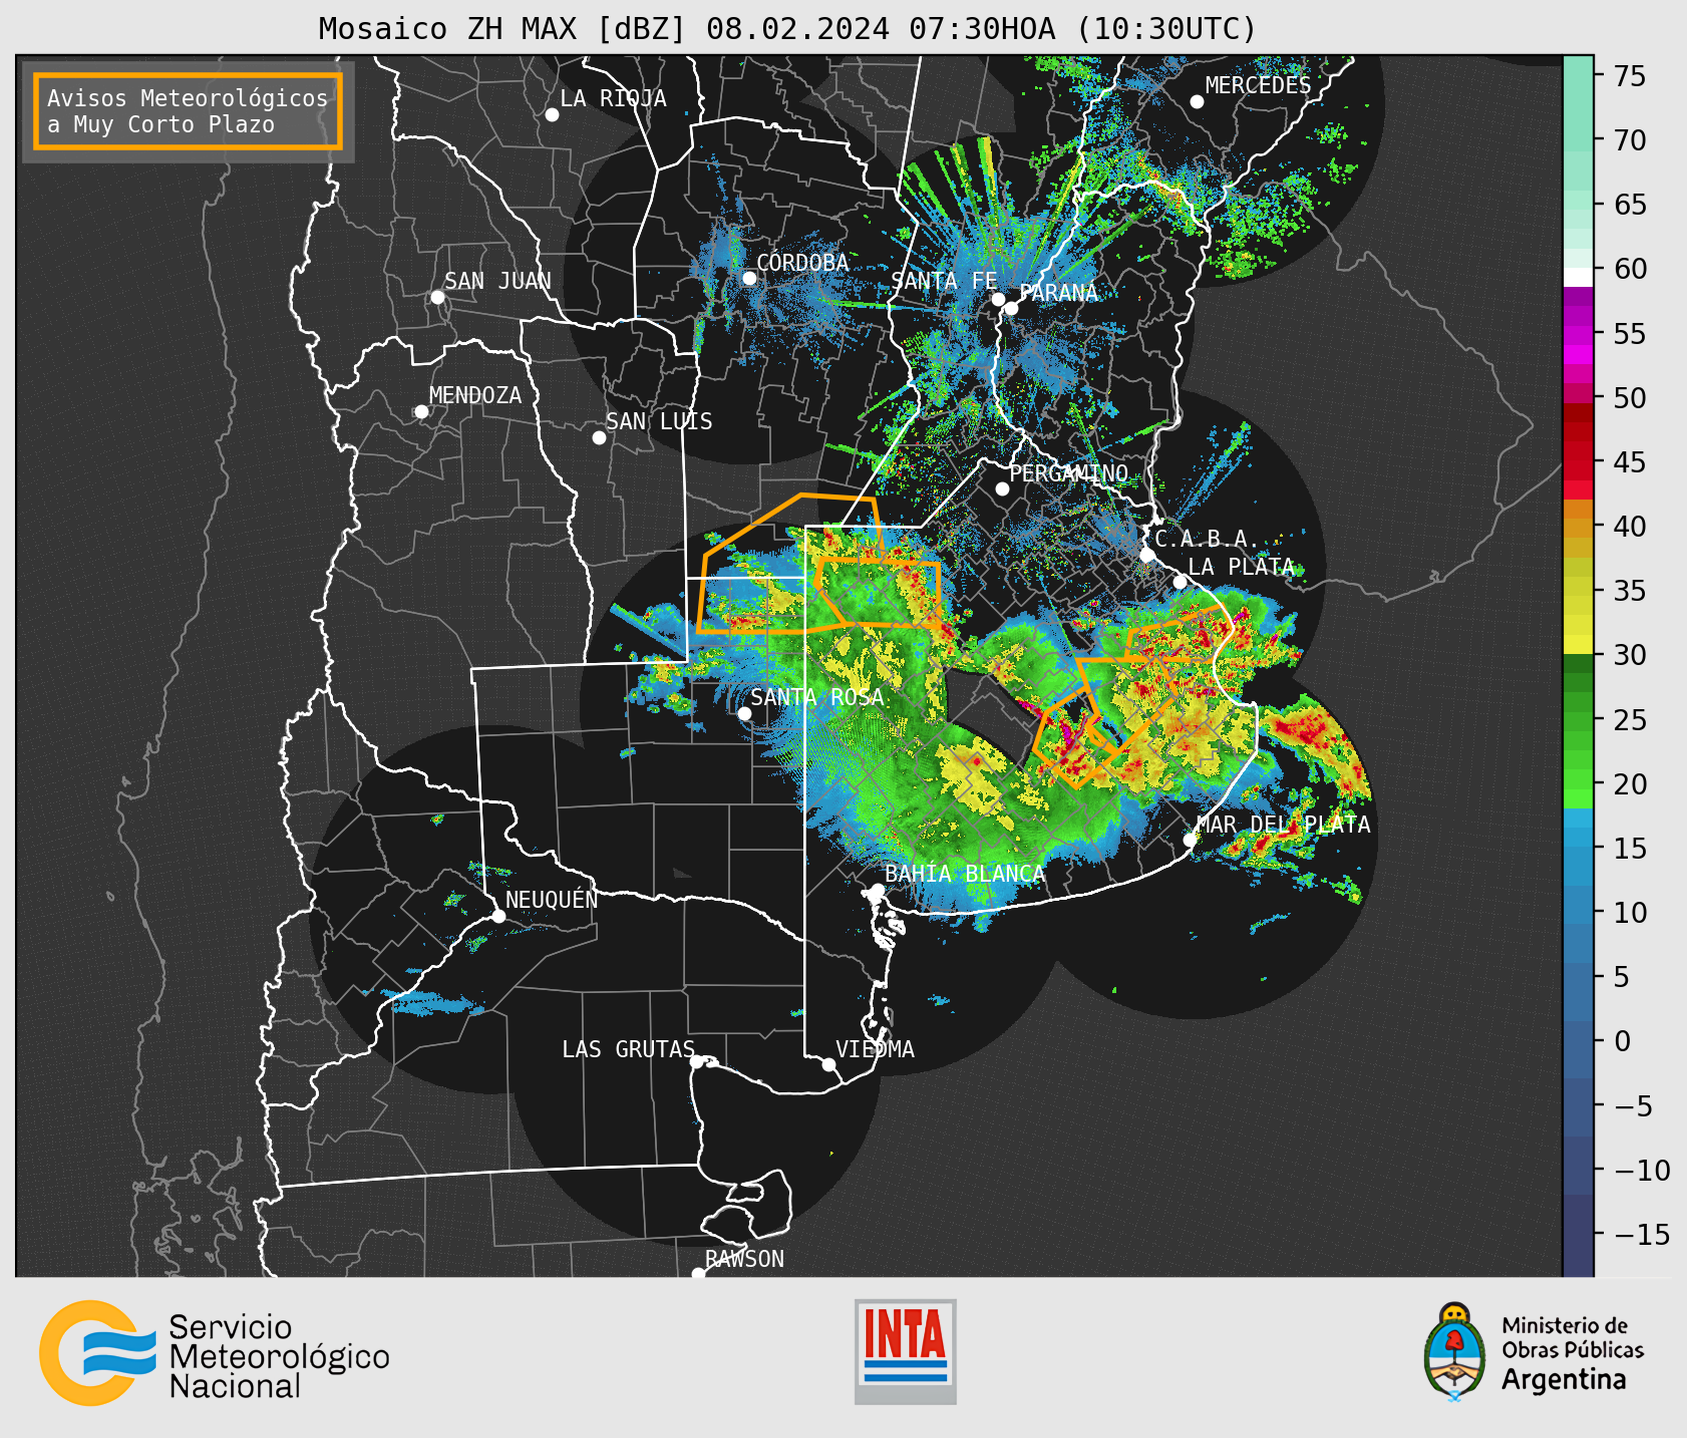The width and height of the screenshot is (1687, 1438).
Task: Click the La Rioja city marker dot
Action: [552, 115]
